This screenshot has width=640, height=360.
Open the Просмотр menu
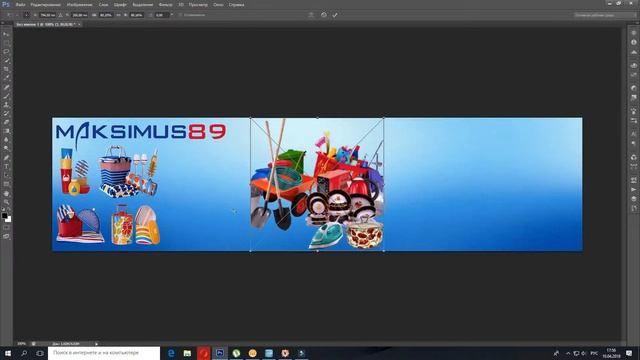click(198, 5)
